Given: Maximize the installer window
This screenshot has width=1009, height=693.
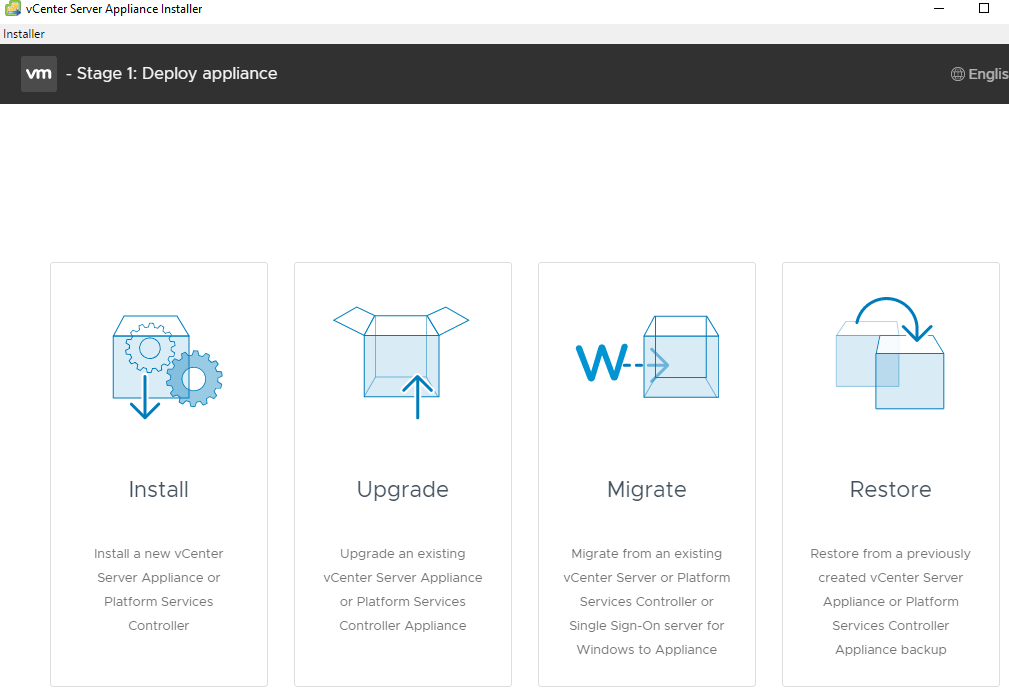Looking at the screenshot, I should (984, 8).
